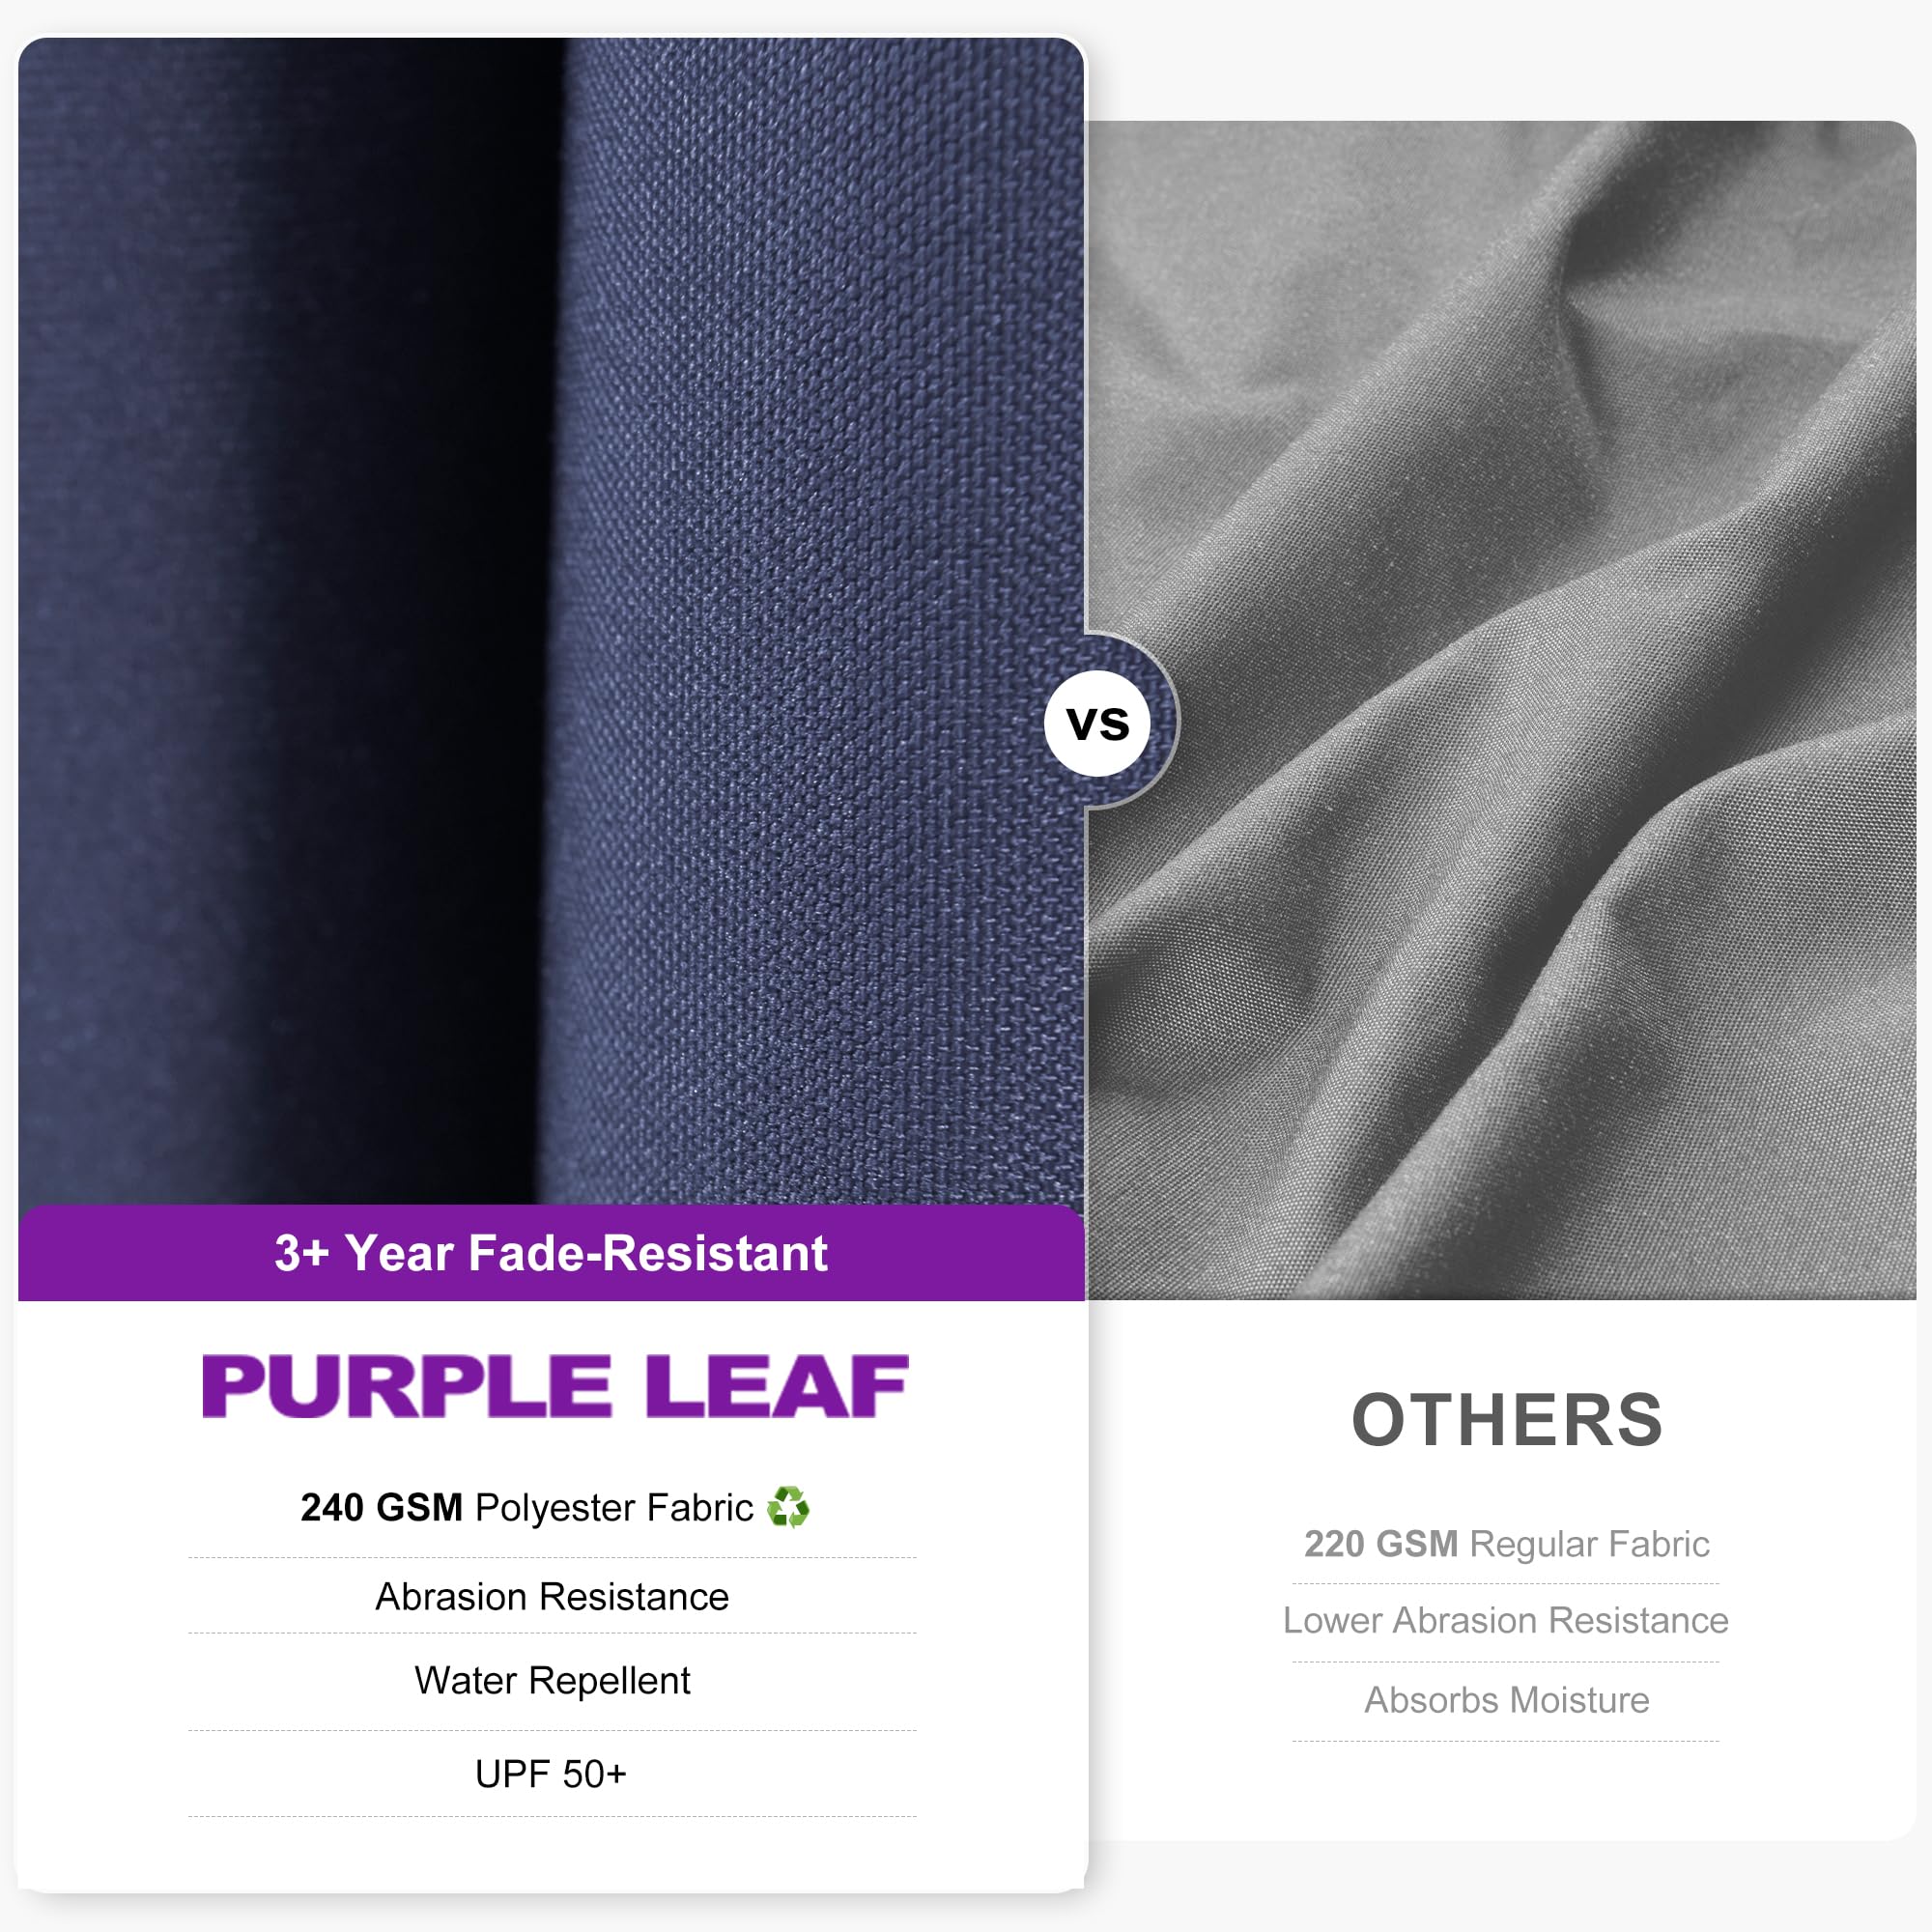This screenshot has height=1932, width=1932.
Task: Click the gray fabric color sample
Action: [1502, 710]
